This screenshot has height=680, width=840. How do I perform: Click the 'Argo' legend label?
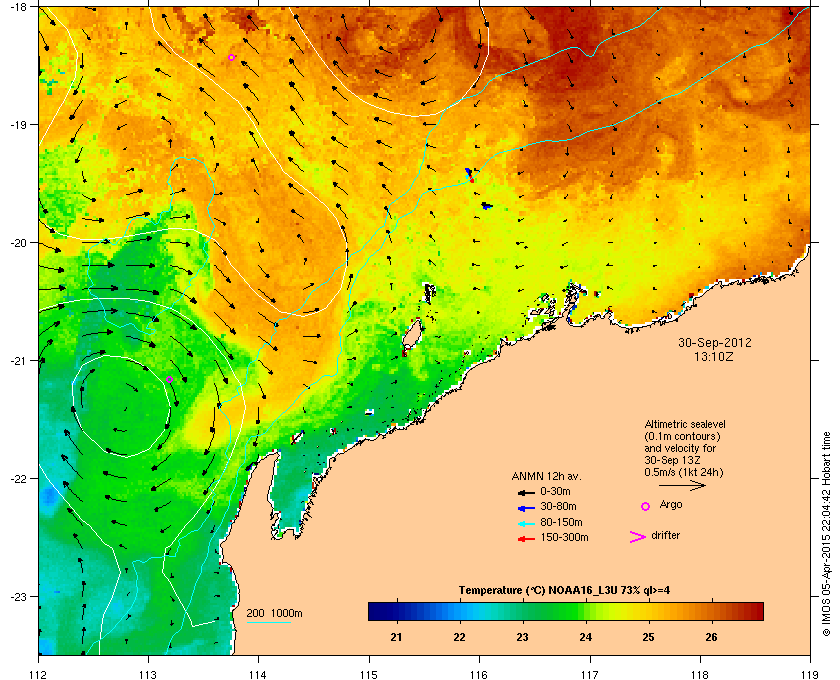671,504
